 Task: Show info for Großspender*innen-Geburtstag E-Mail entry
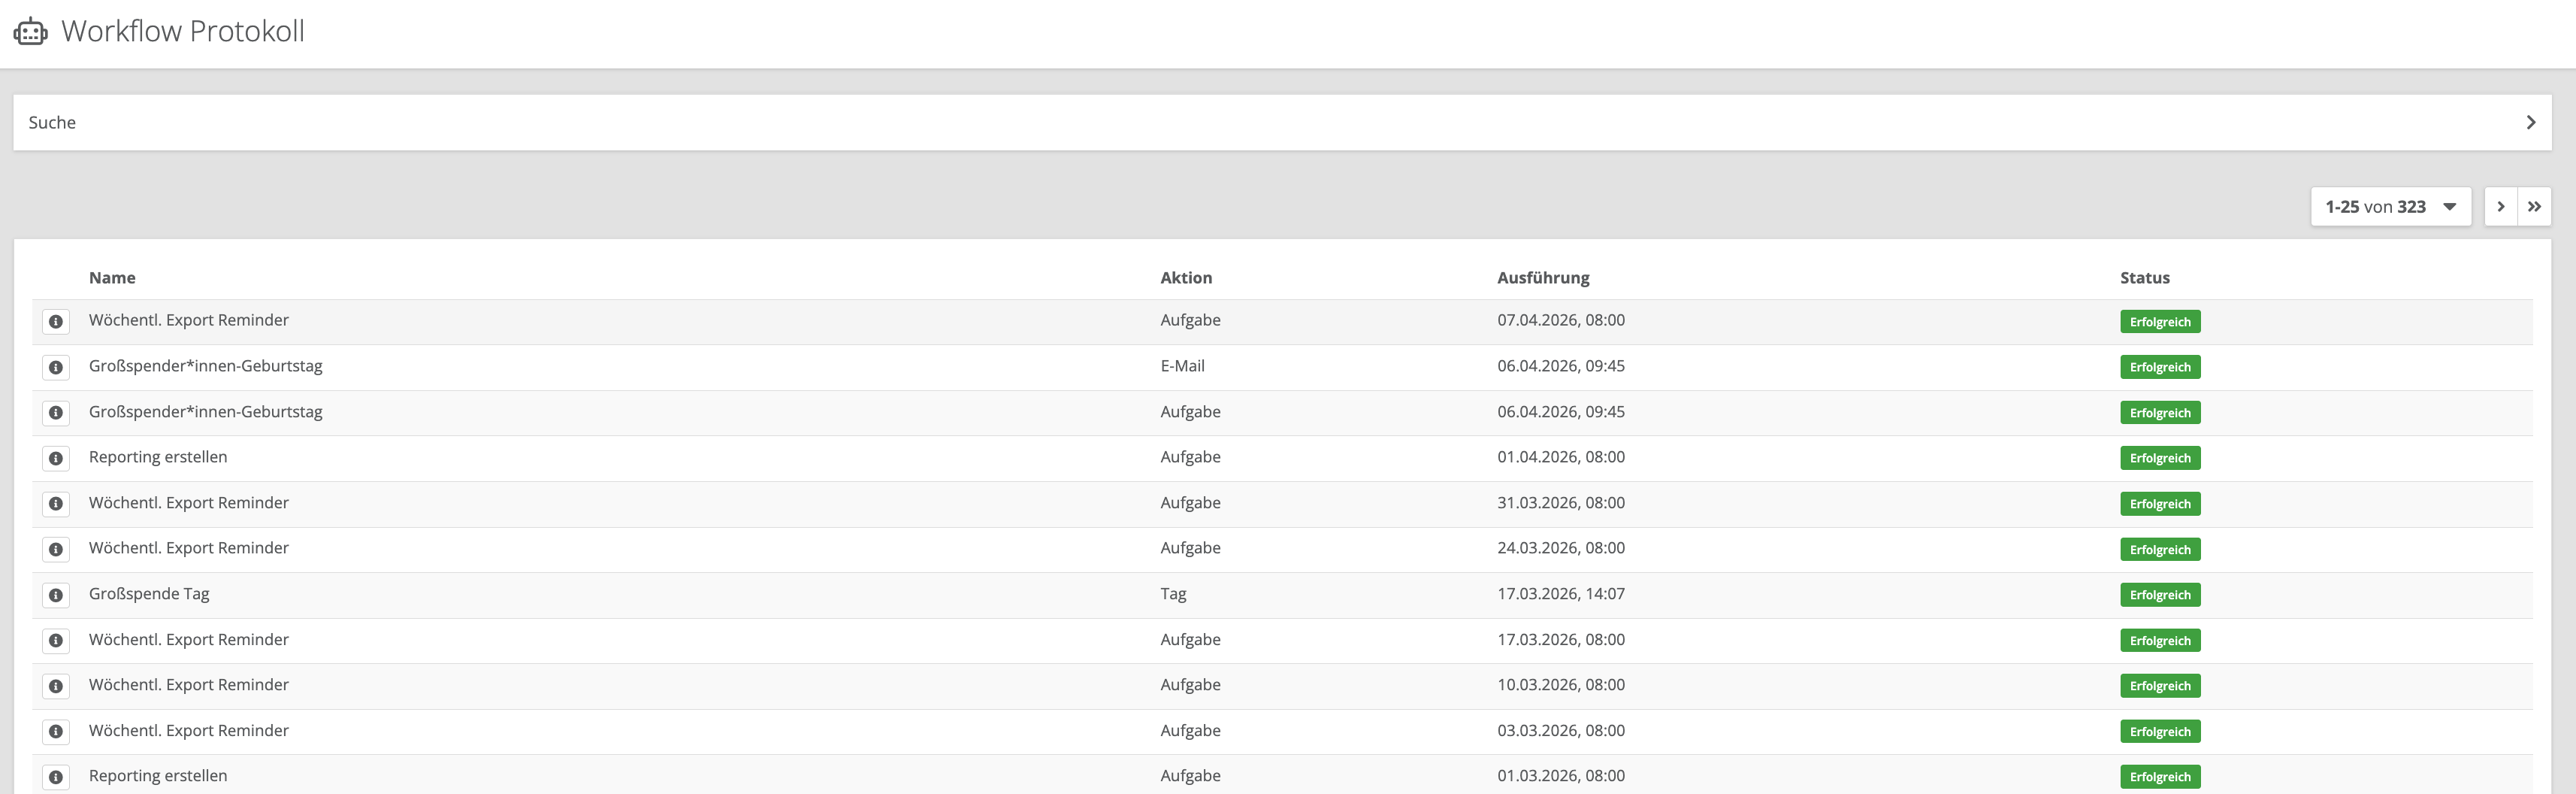tap(56, 367)
